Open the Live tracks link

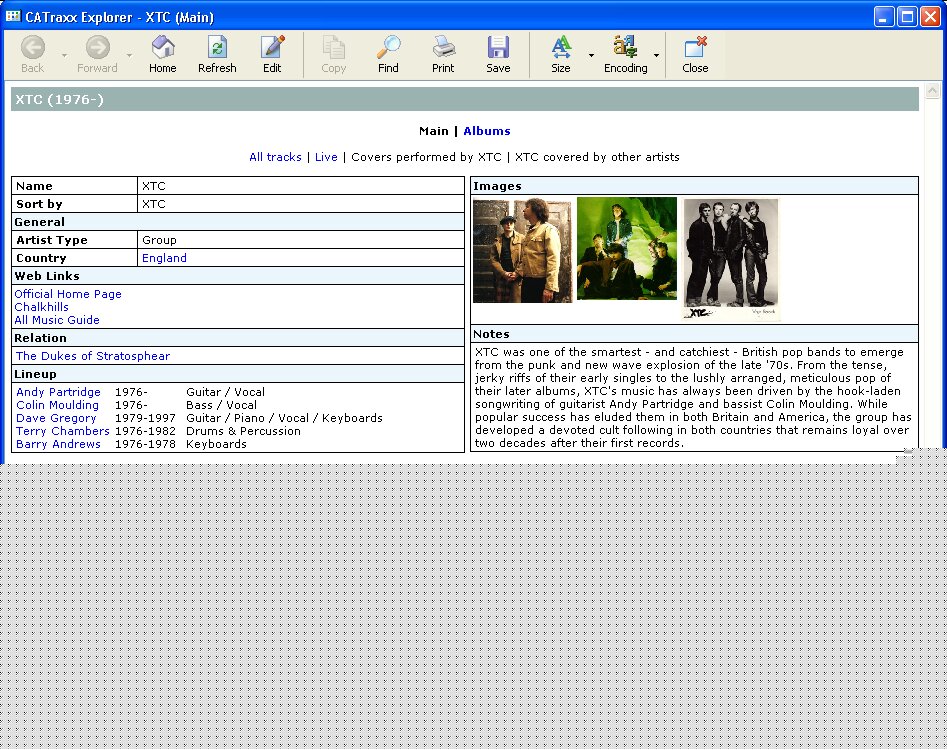326,157
